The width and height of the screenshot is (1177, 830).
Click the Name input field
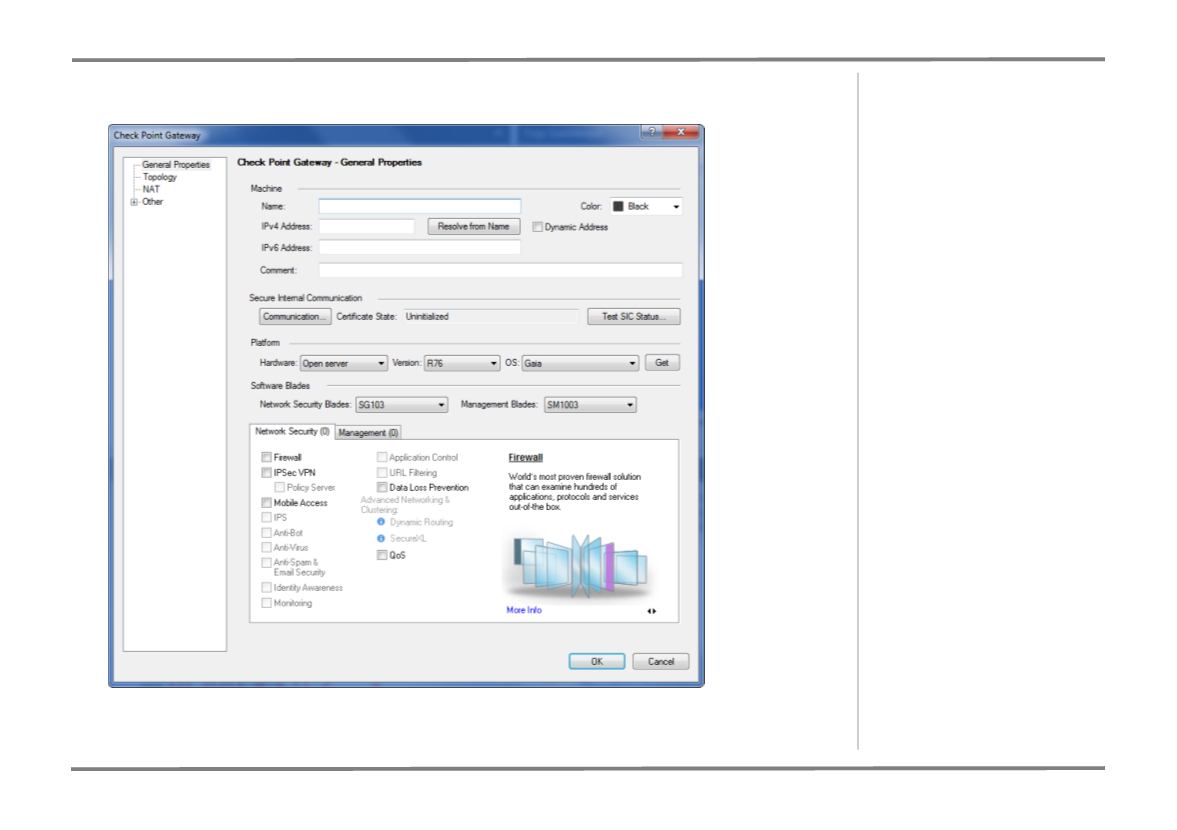tap(420, 206)
